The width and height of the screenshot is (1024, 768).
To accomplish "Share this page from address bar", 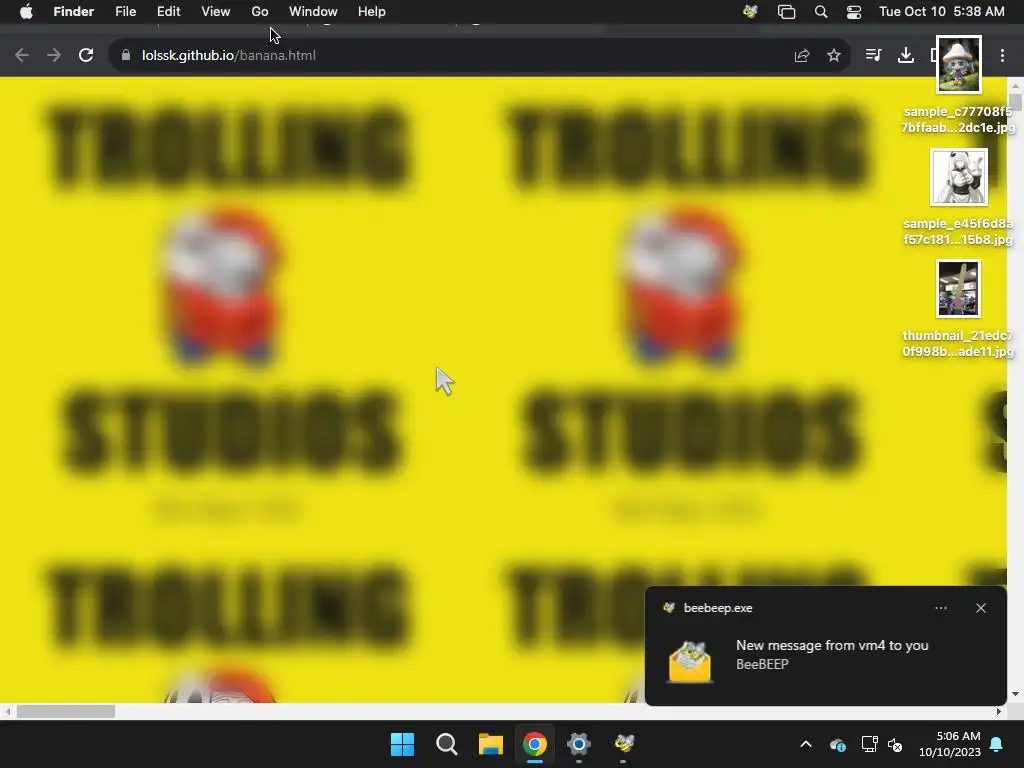I will (x=802, y=56).
